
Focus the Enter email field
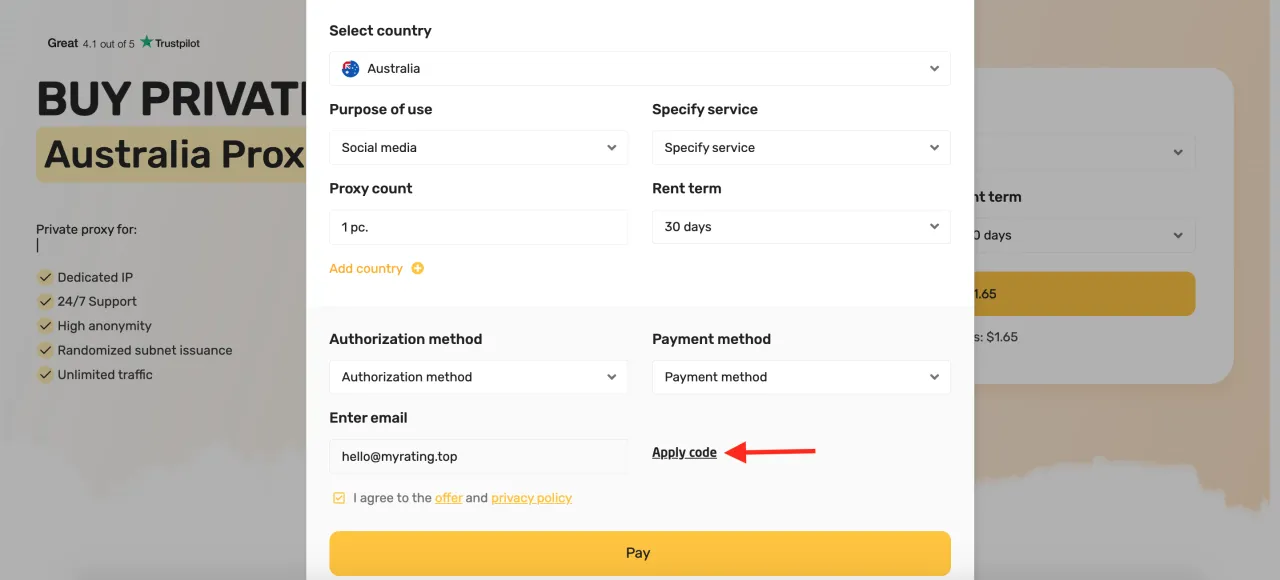(478, 456)
